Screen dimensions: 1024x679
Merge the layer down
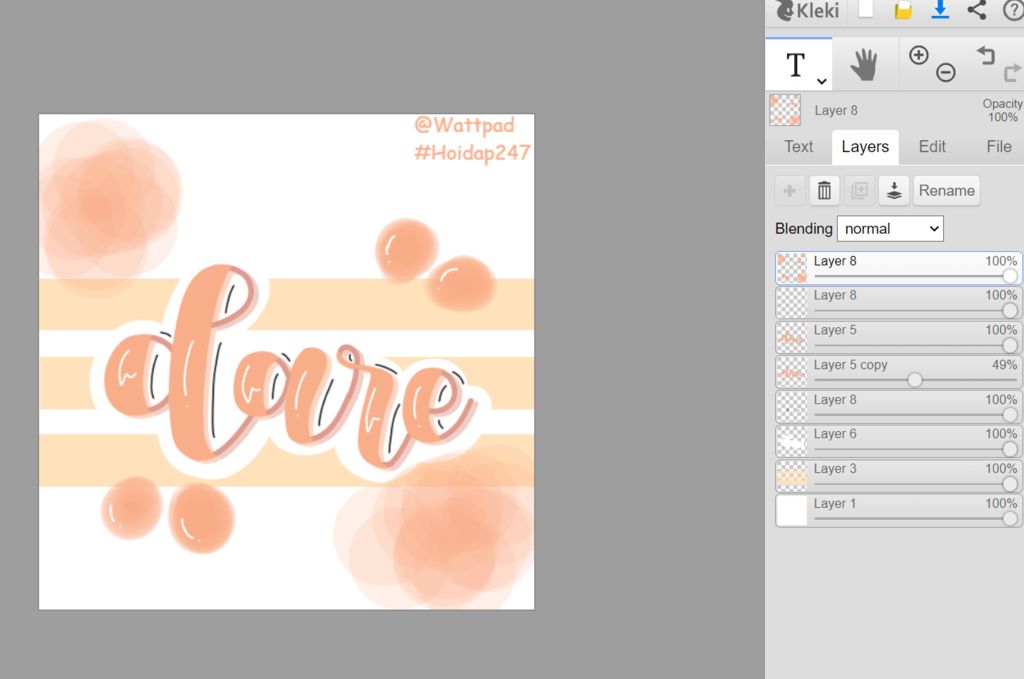click(894, 191)
